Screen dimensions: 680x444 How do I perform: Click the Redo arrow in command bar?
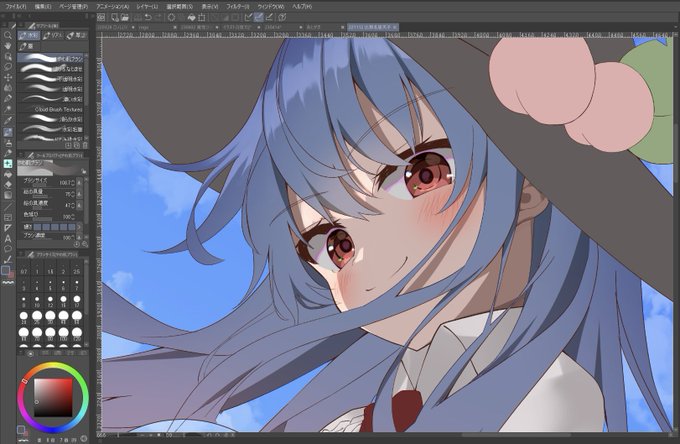point(158,17)
